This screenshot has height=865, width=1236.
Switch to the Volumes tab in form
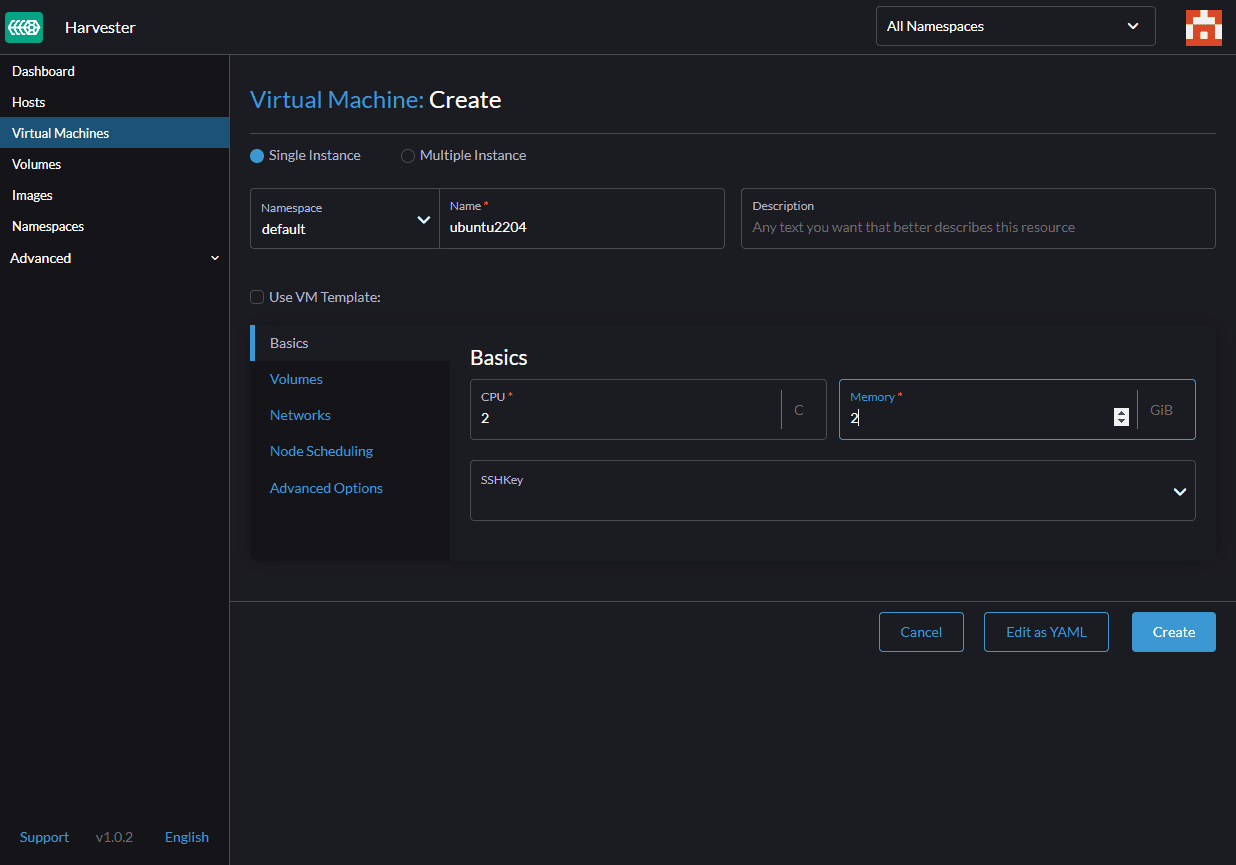tap(296, 379)
